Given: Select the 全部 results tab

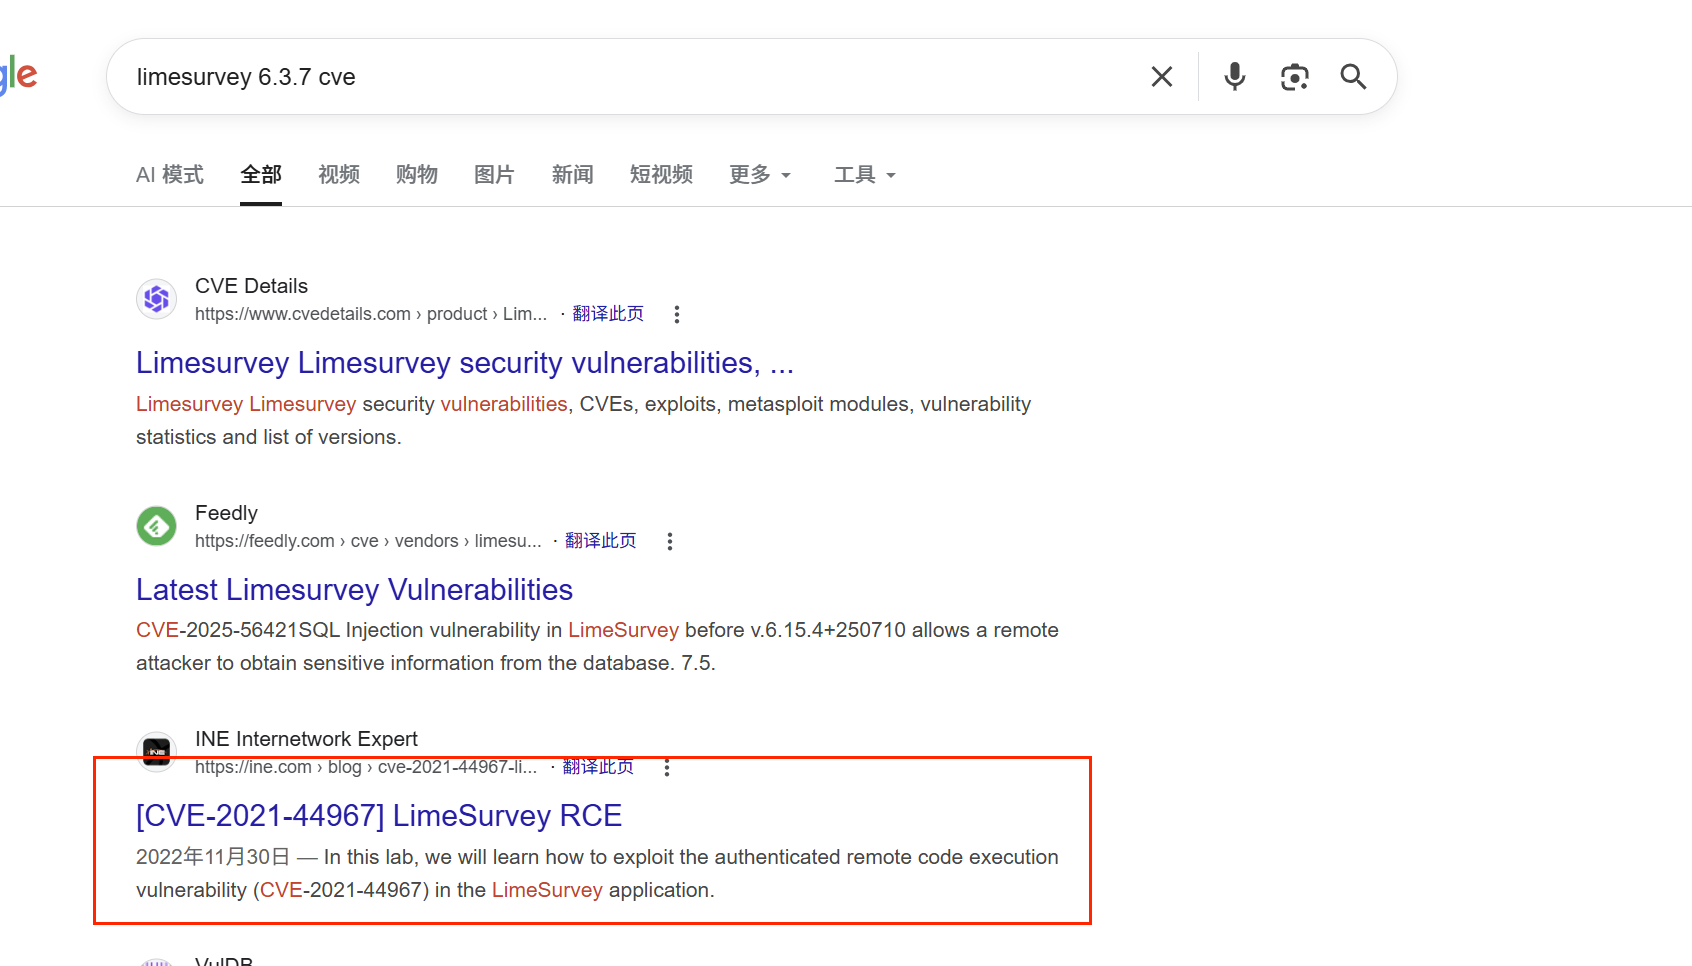Looking at the screenshot, I should pos(261,175).
